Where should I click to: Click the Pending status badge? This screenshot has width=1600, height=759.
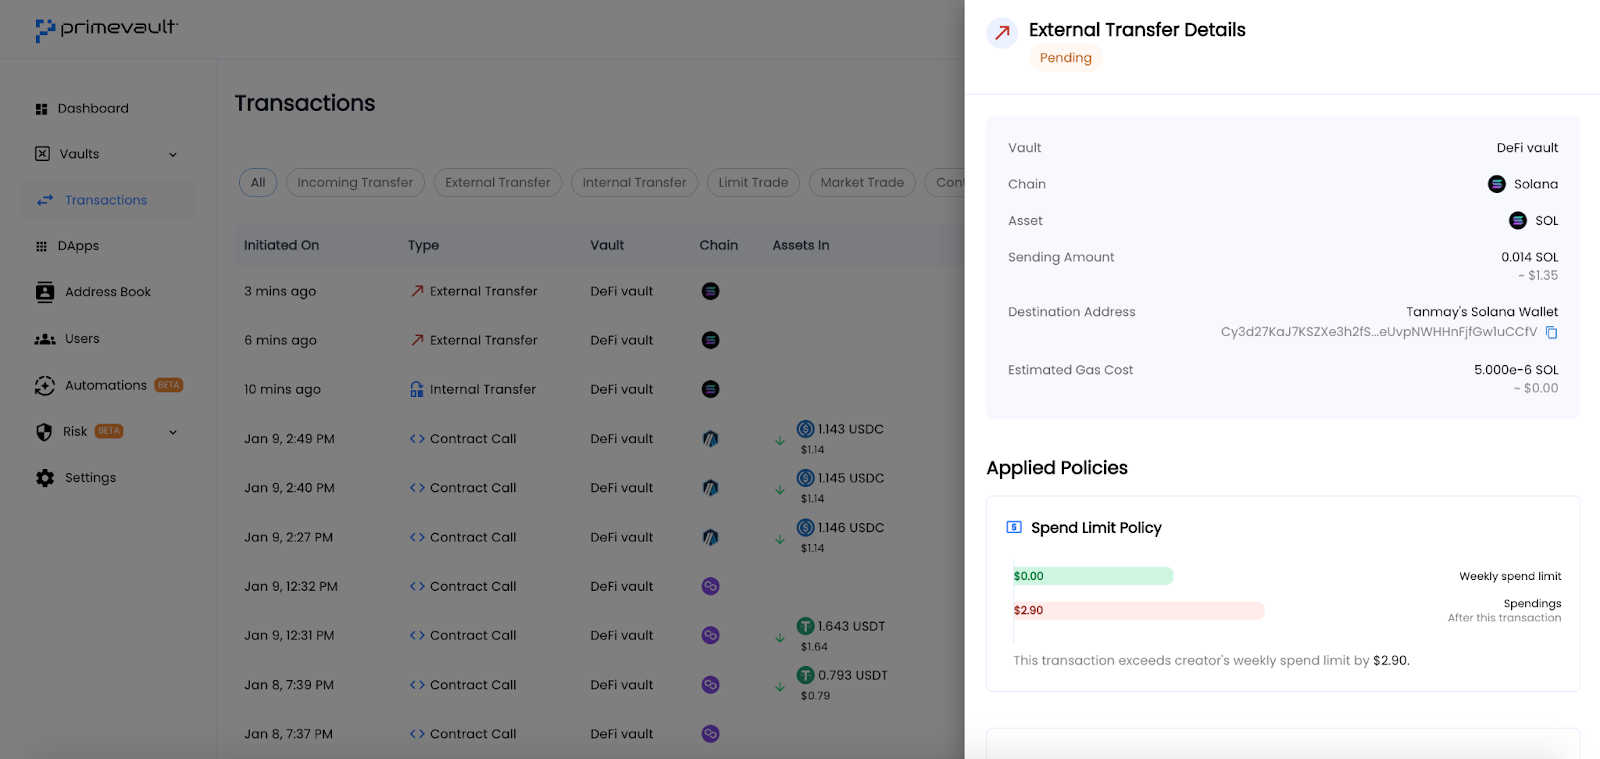[1066, 58]
